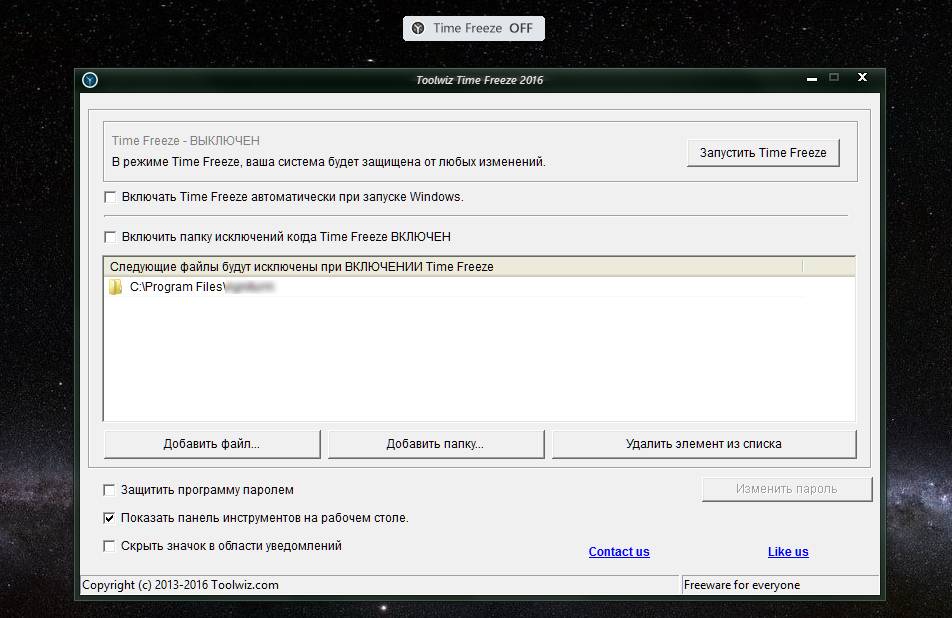Open the Contact us link
Image resolution: width=952 pixels, height=618 pixels.
tap(619, 552)
